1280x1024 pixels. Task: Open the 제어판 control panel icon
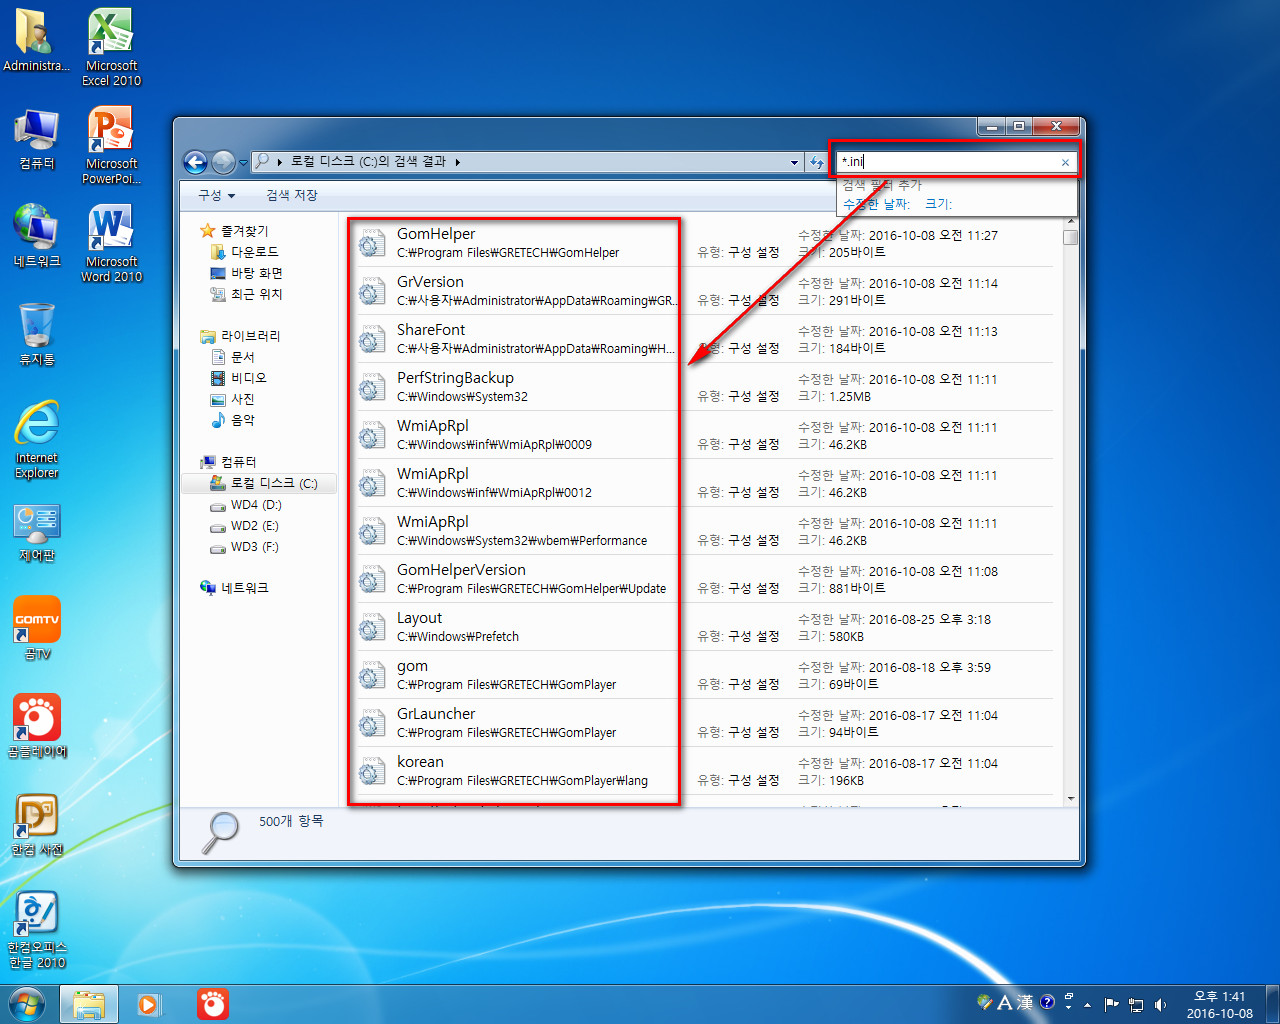37,531
